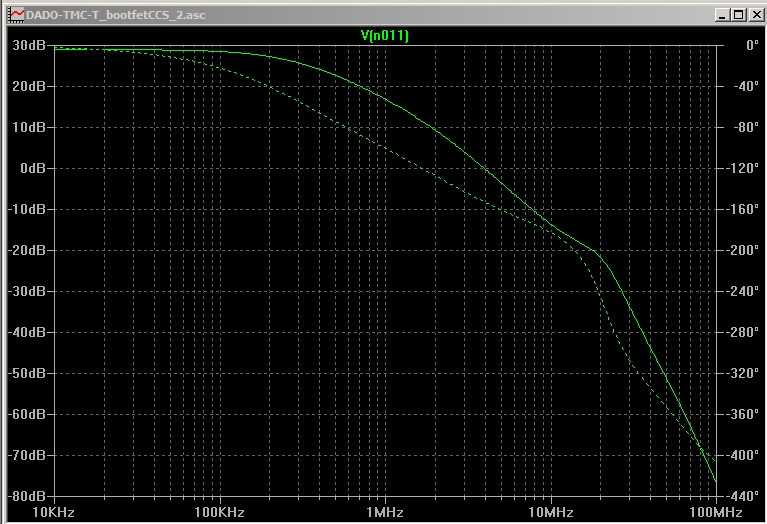Click the -40dB magnitude axis label
The image size is (767, 524).
27,332
